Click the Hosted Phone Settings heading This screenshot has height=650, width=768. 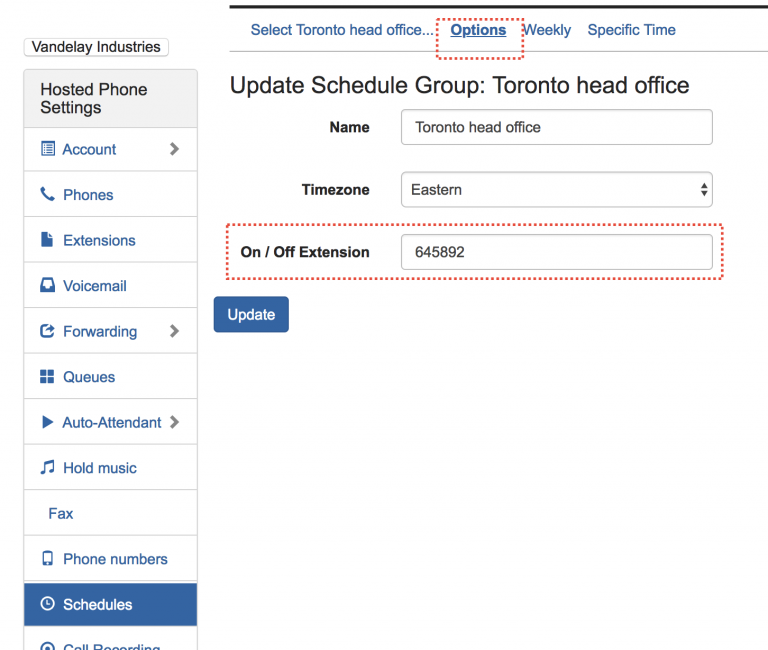click(94, 98)
